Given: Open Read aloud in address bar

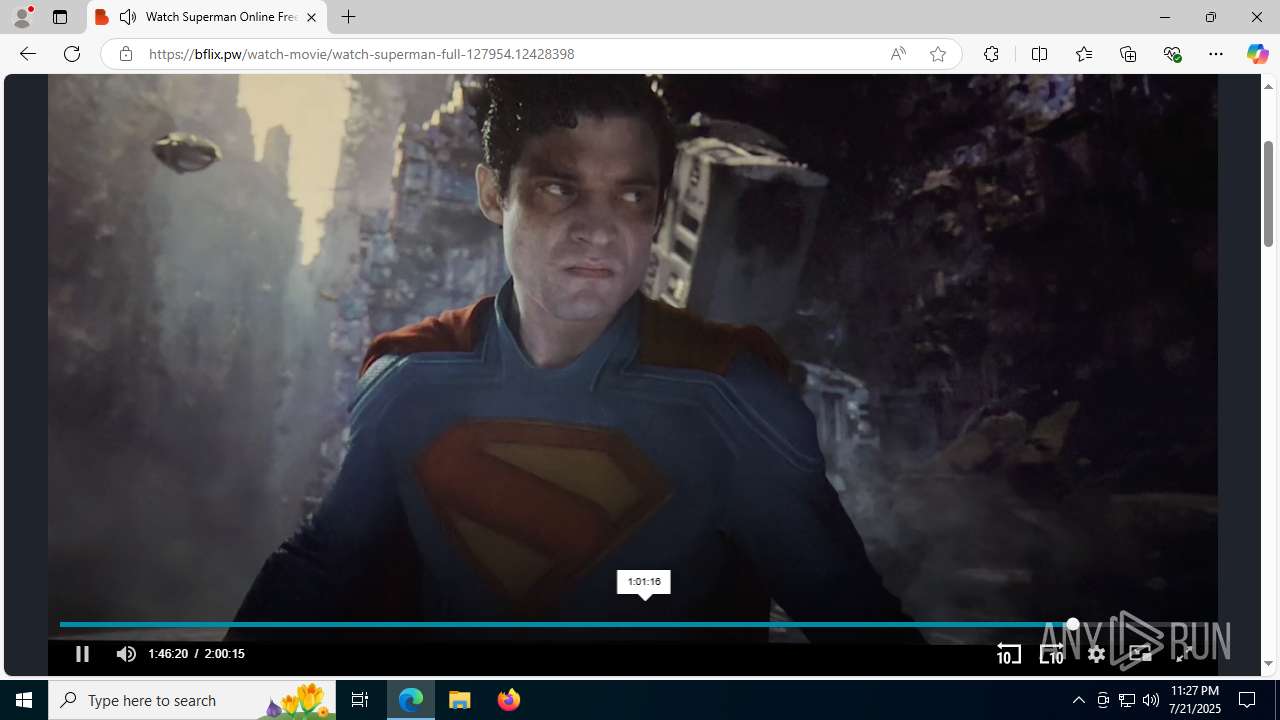Looking at the screenshot, I should coord(898,54).
